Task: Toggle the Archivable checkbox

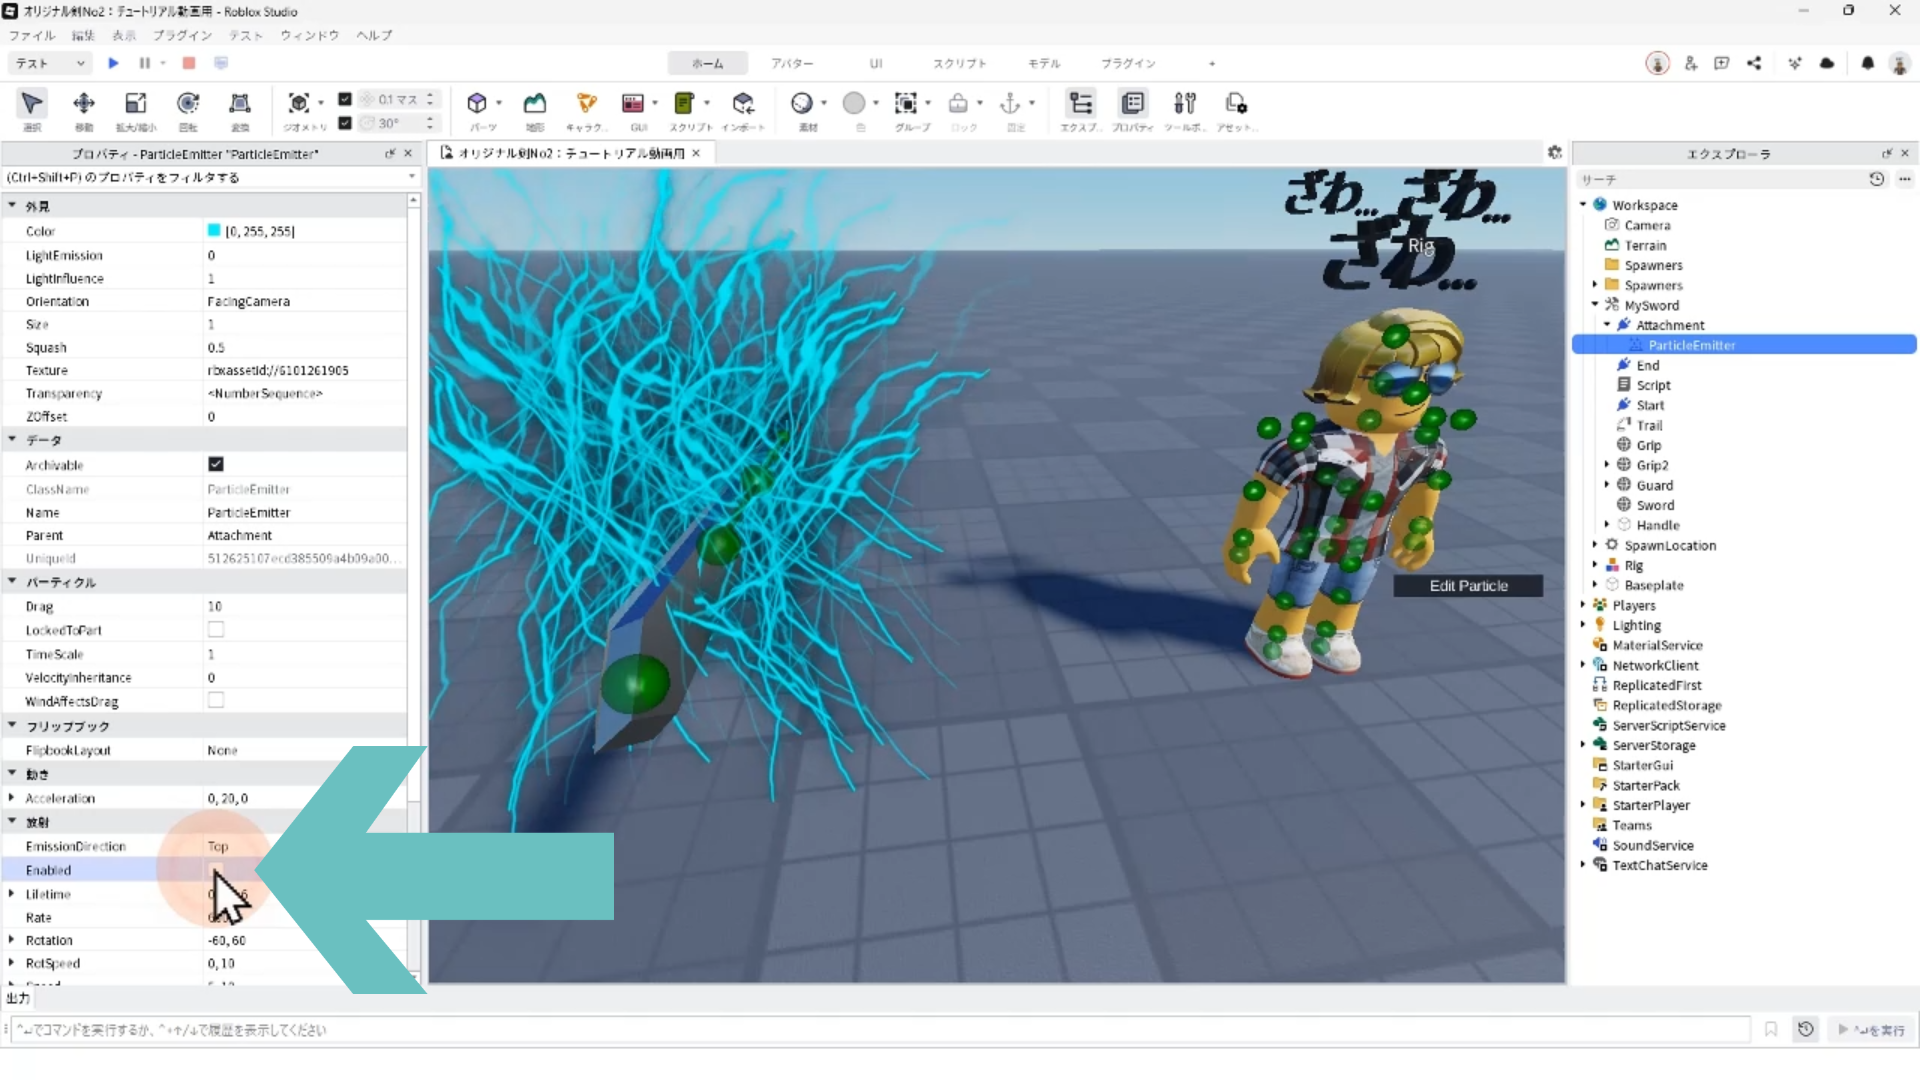Action: pyautogui.click(x=216, y=464)
